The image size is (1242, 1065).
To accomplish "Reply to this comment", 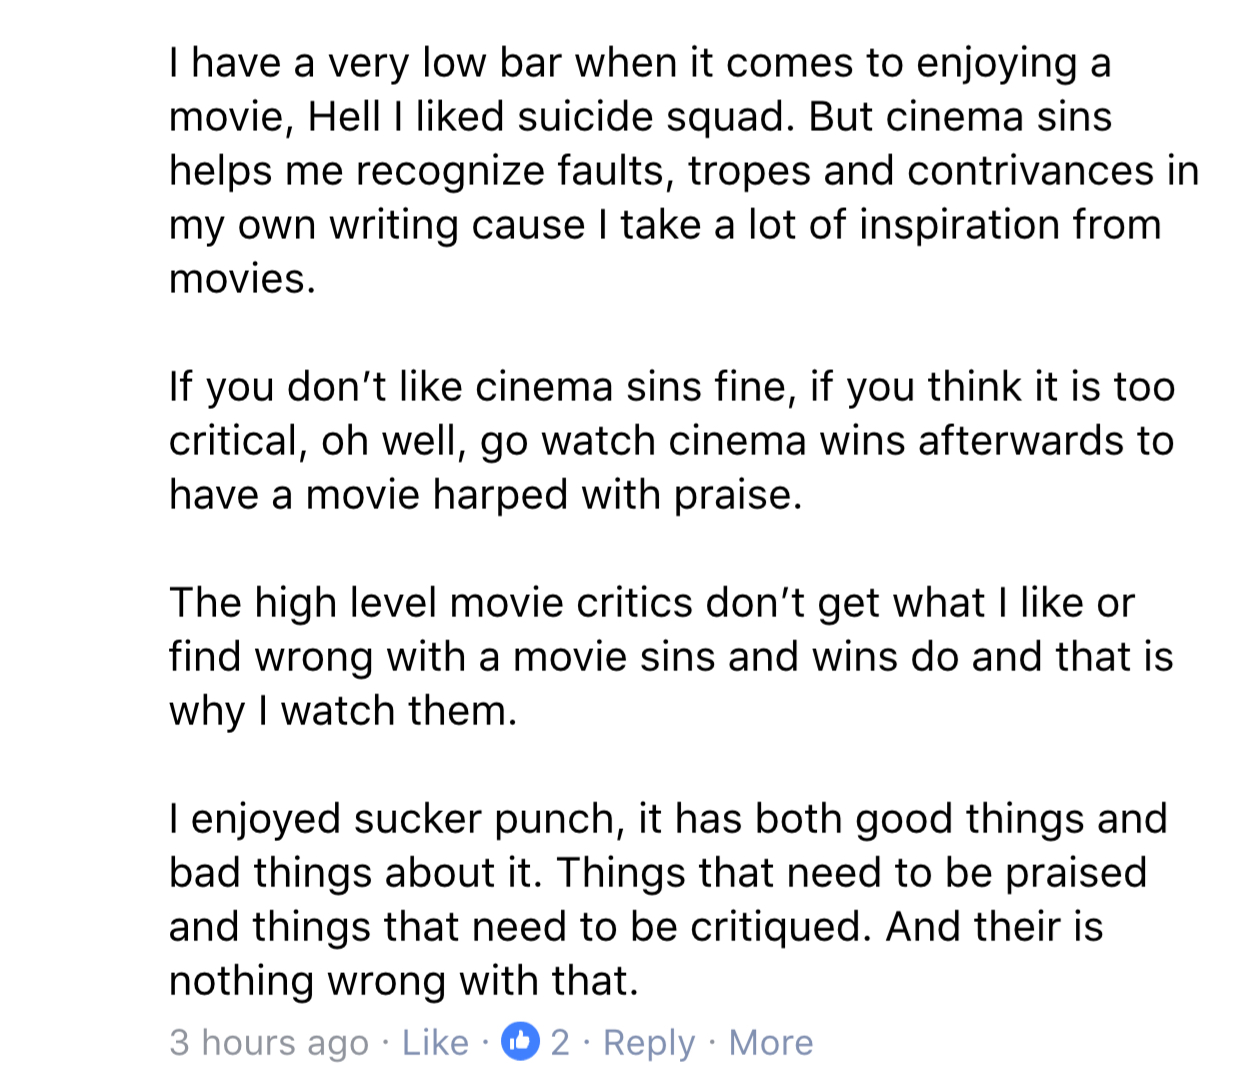I will point(649,1043).
